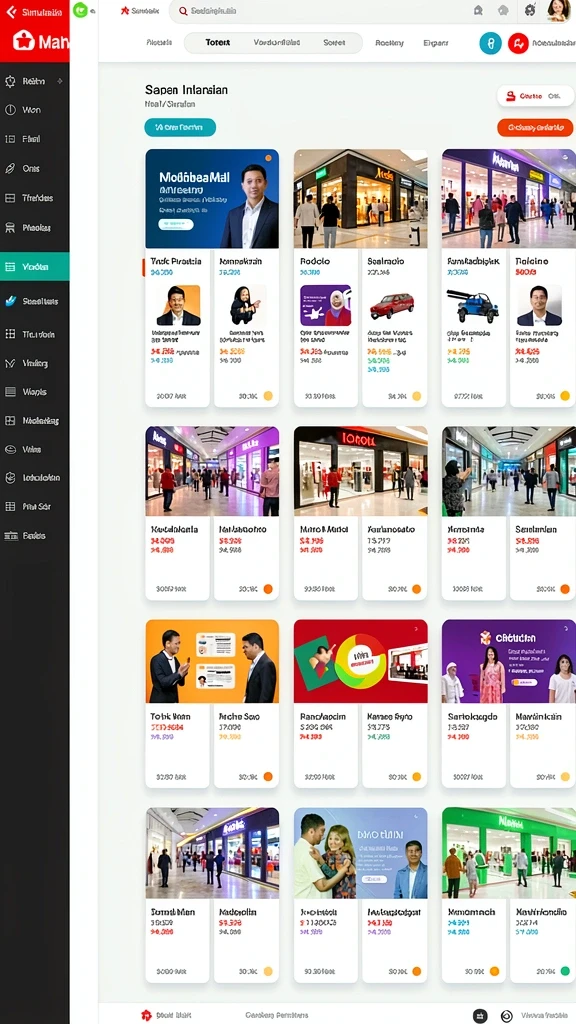
Task: Click the 3x3 grid icon in the sidebar
Action: pyautogui.click(x=10, y=334)
